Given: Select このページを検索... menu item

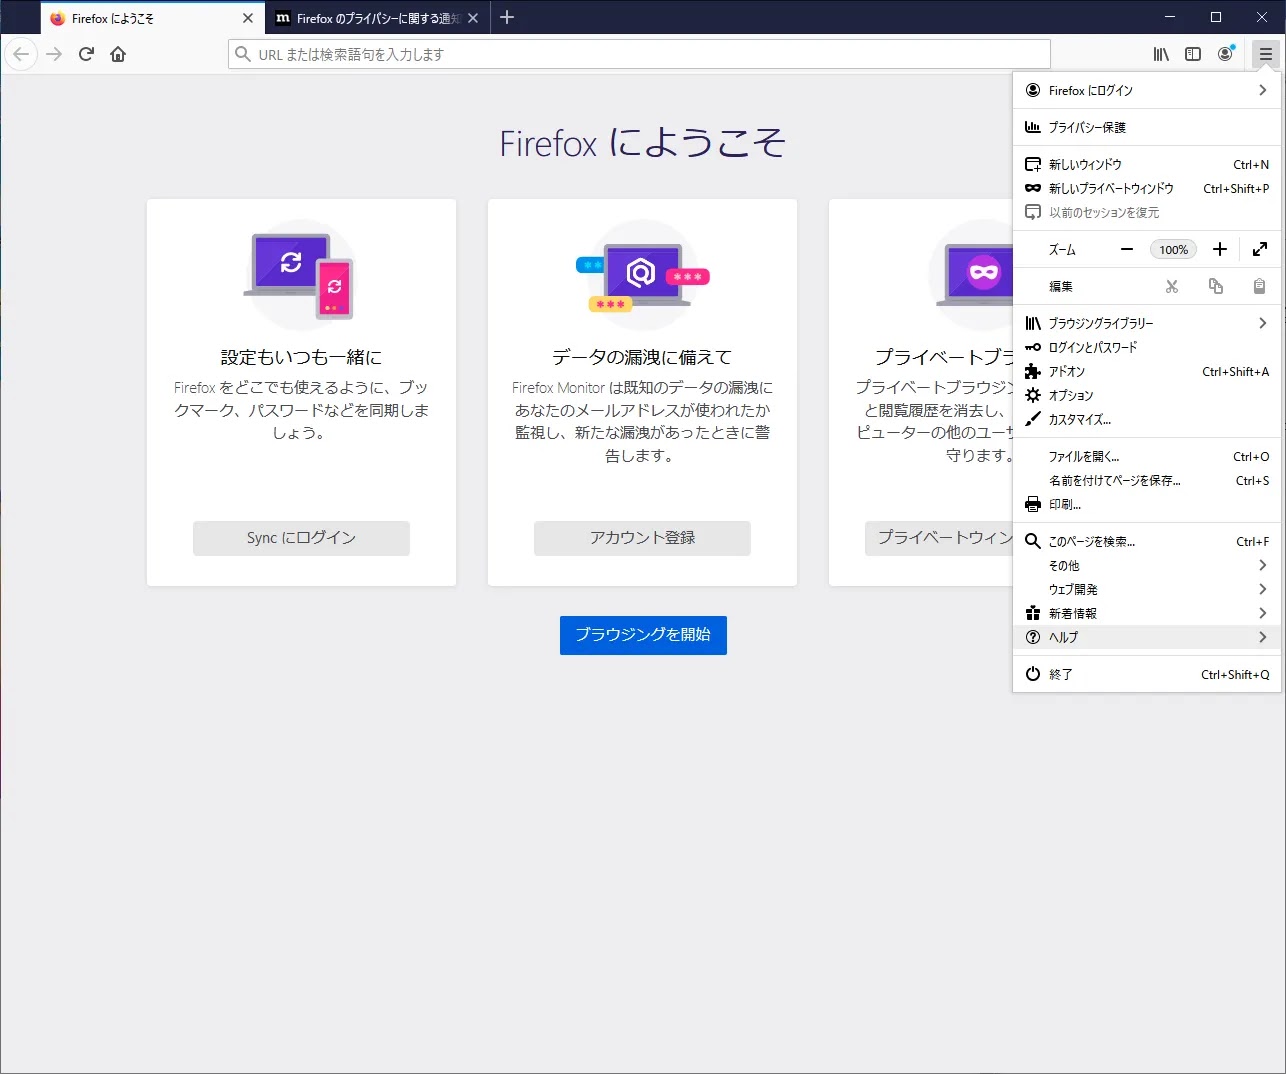Looking at the screenshot, I should 1147,541.
